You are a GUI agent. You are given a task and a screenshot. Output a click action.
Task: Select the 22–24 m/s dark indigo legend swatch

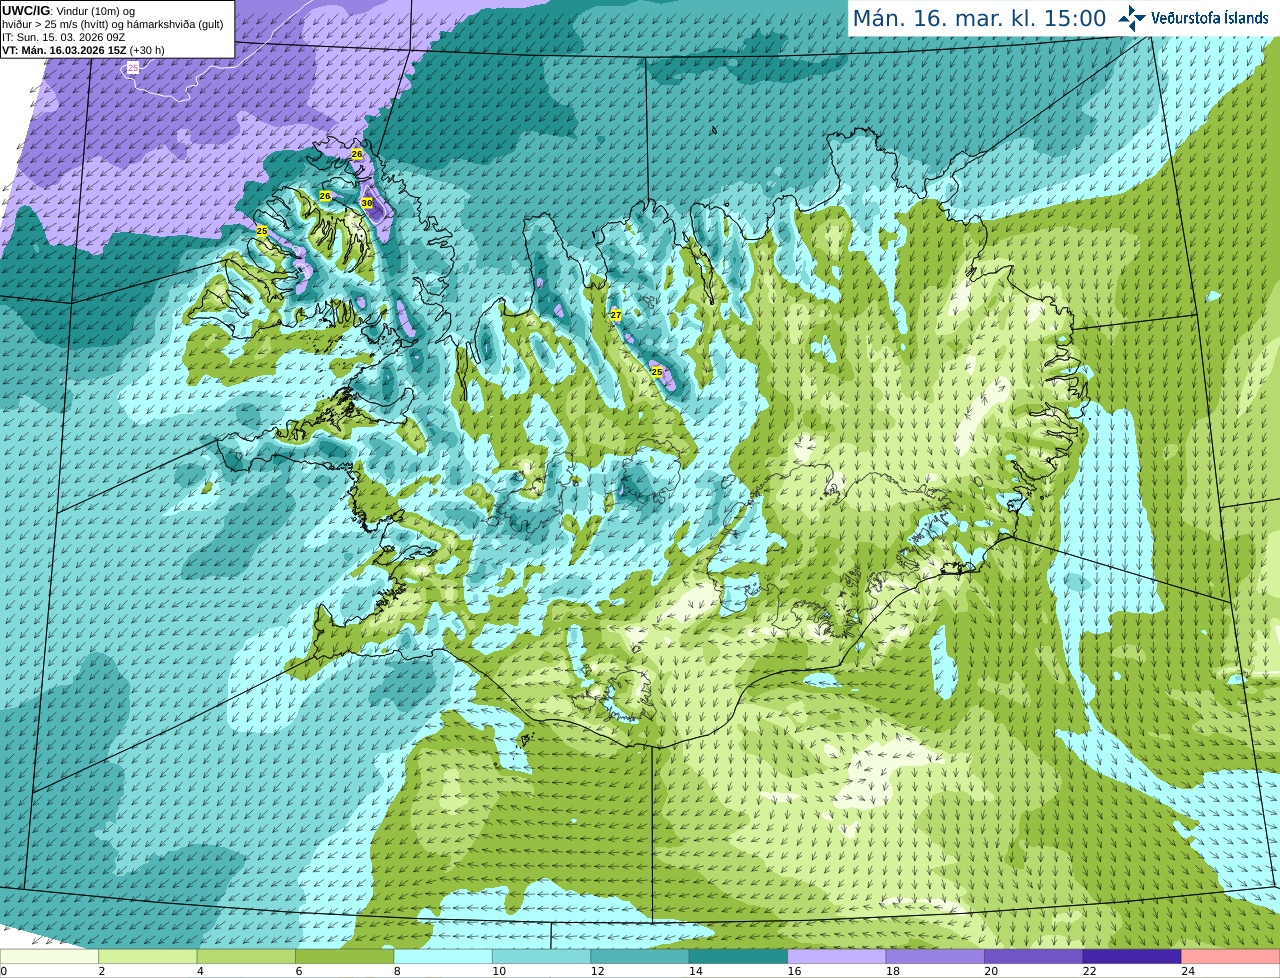tap(1132, 956)
